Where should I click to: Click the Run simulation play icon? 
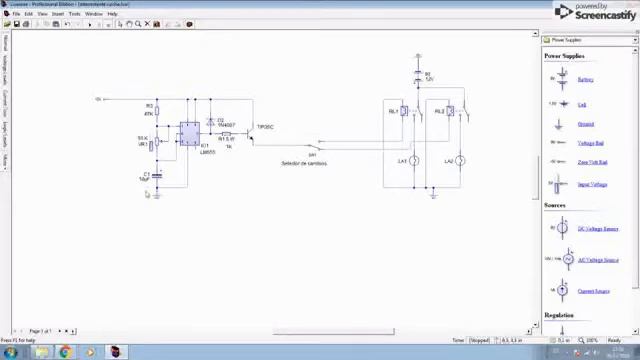tap(90, 24)
